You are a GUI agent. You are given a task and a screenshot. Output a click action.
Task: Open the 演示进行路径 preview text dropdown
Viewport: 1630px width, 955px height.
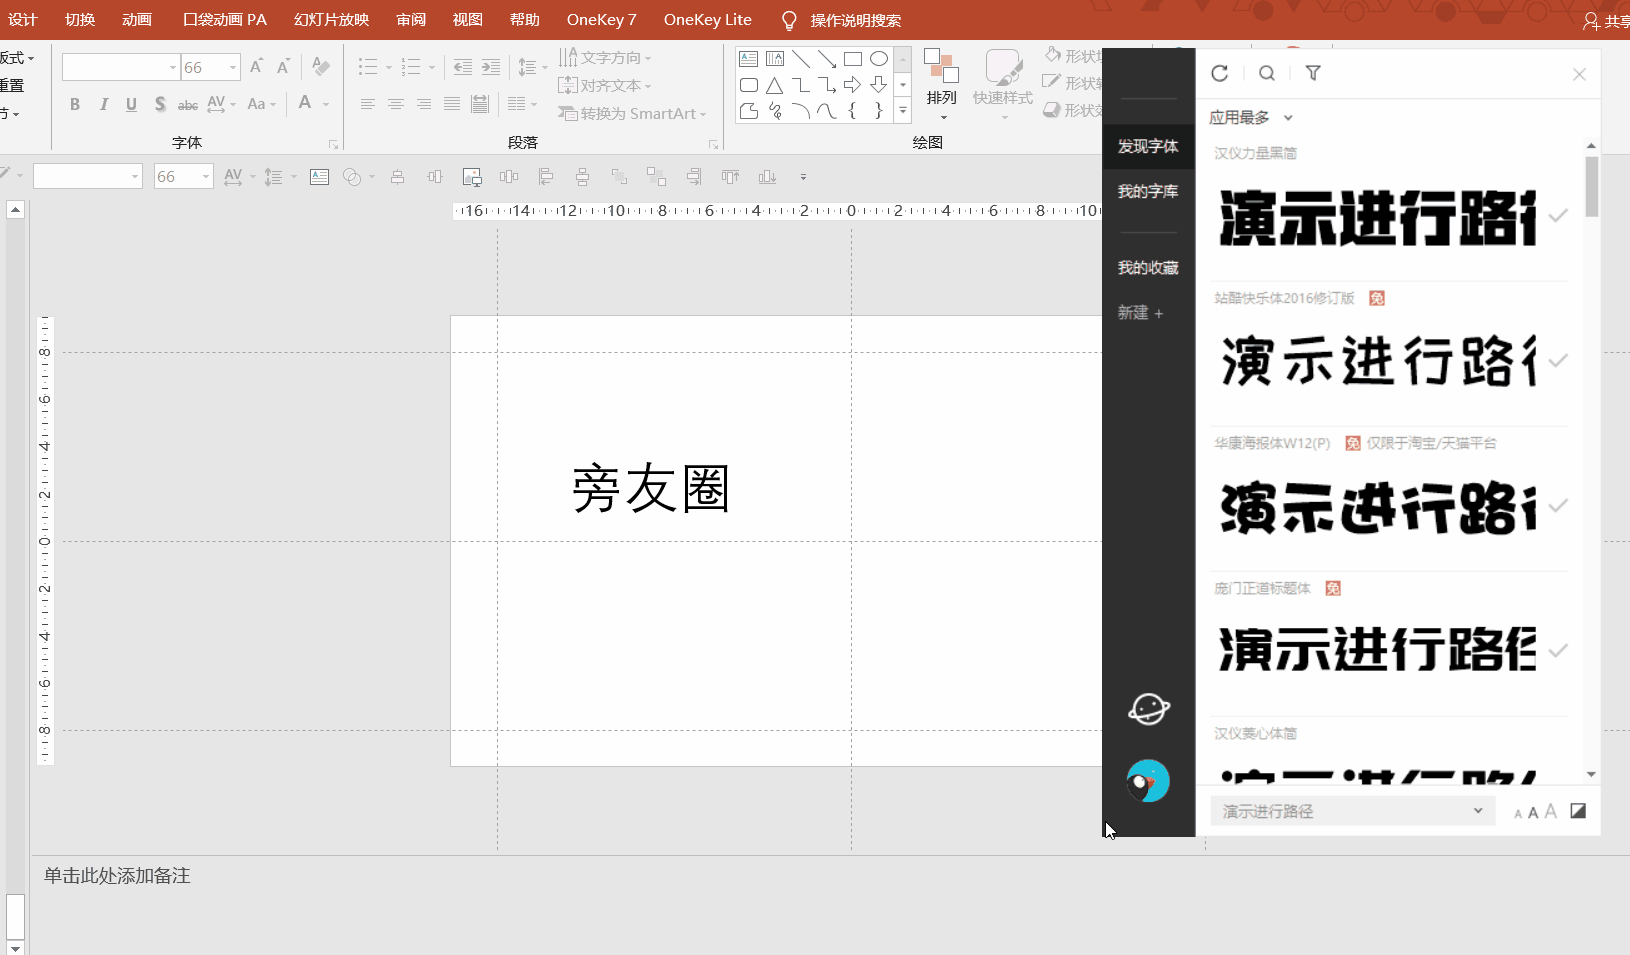1477,811
